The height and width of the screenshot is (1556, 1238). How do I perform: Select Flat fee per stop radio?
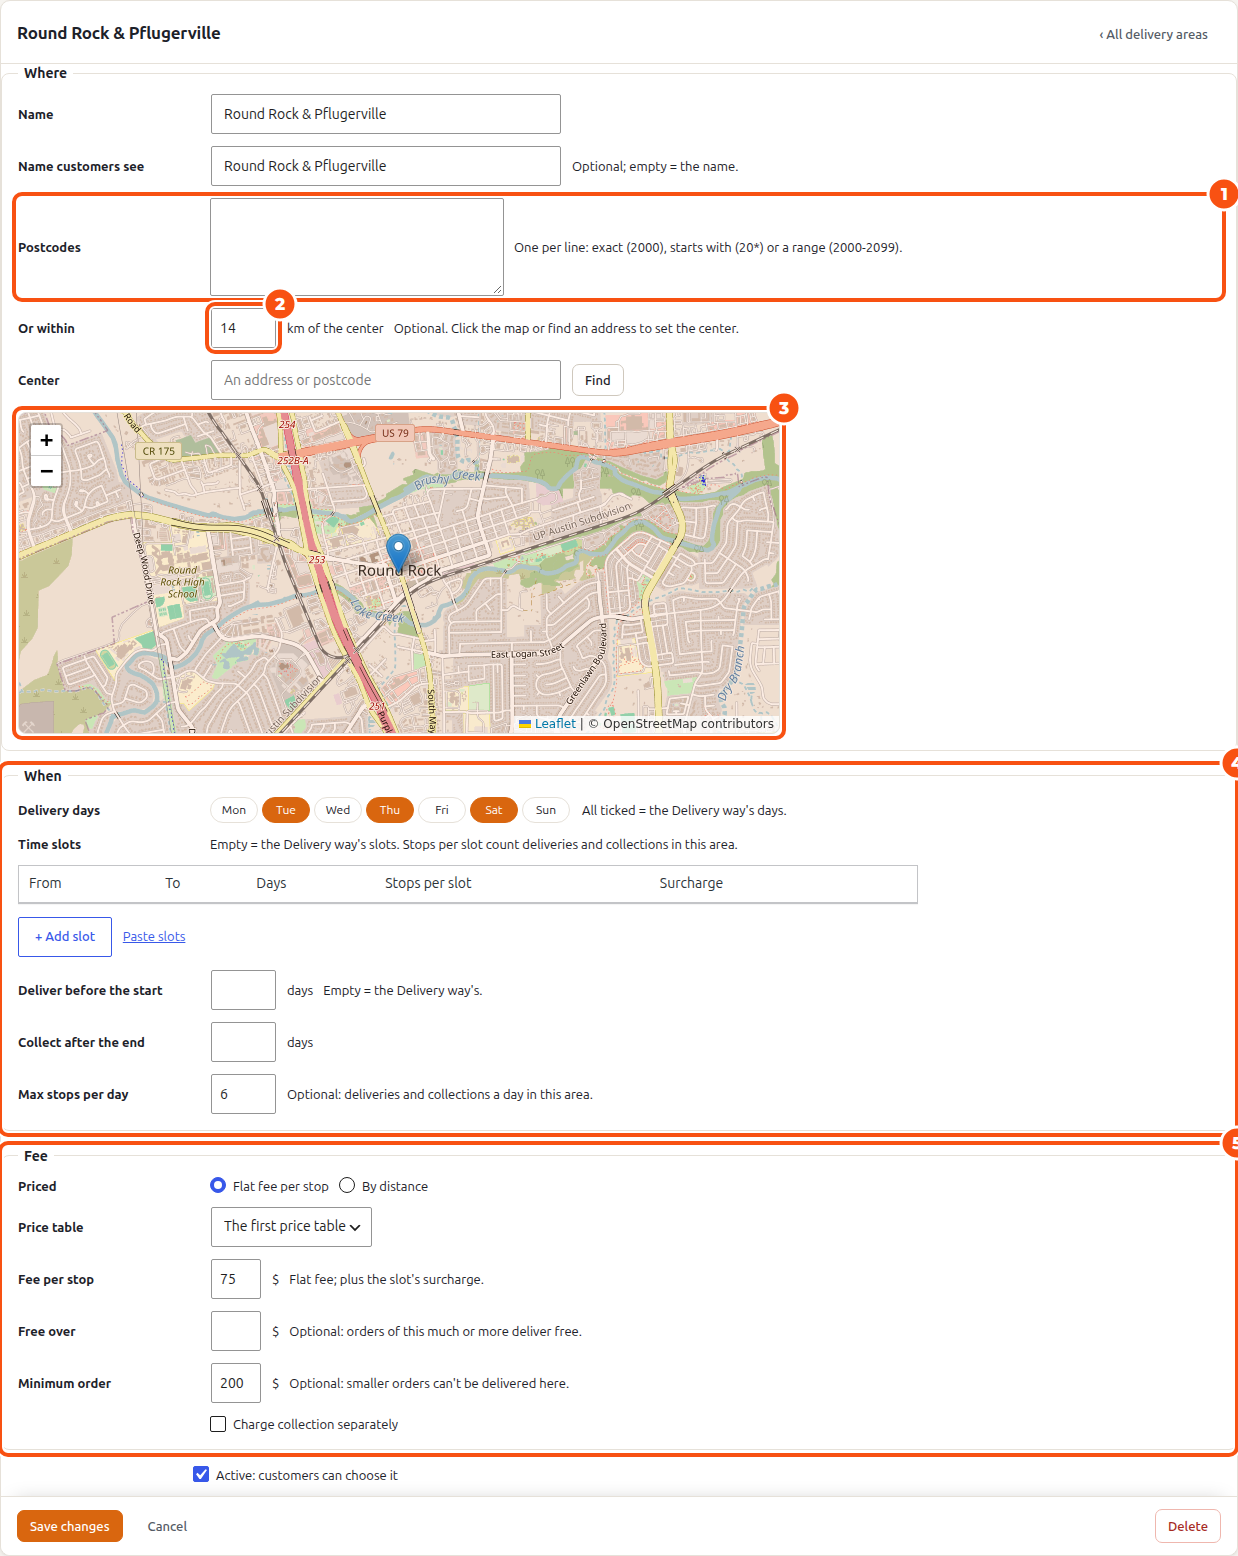(218, 1185)
